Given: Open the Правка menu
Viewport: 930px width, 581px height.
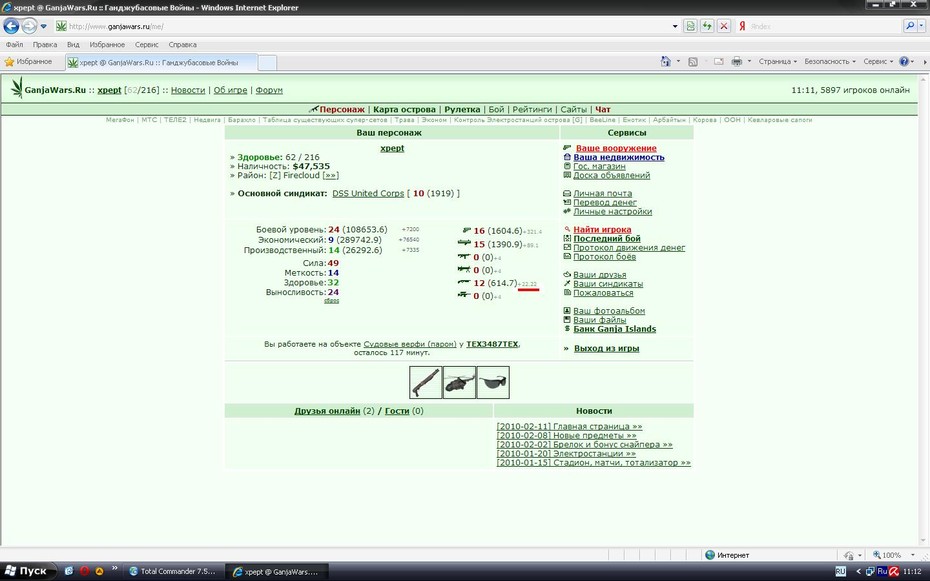Looking at the screenshot, I should click(x=45, y=44).
